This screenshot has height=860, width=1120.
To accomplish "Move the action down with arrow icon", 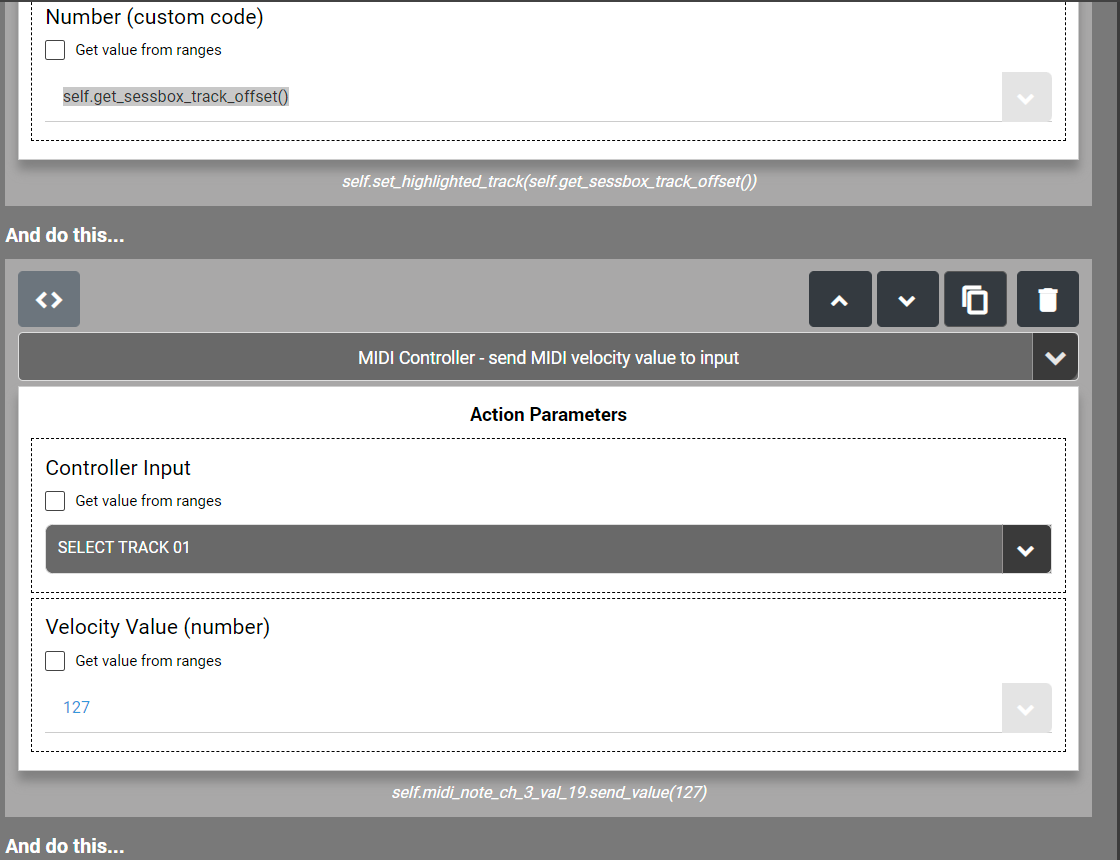I will point(907,299).
